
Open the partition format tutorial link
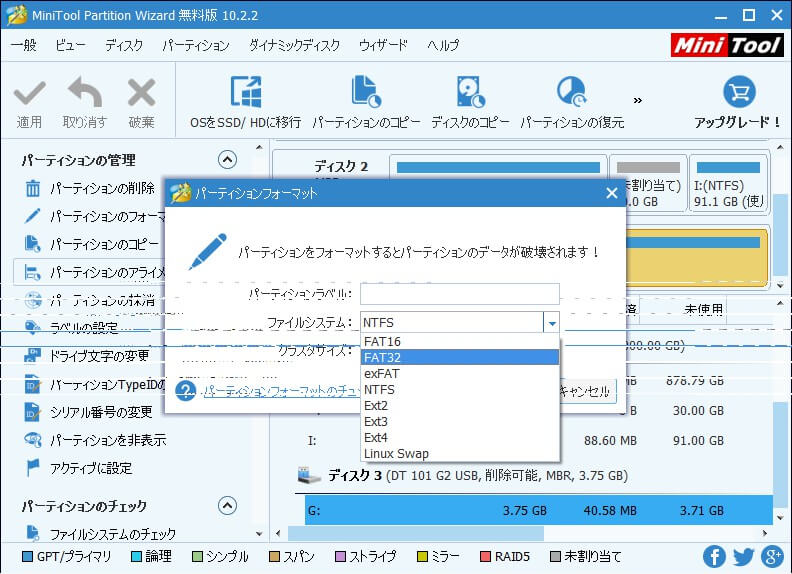tap(282, 392)
